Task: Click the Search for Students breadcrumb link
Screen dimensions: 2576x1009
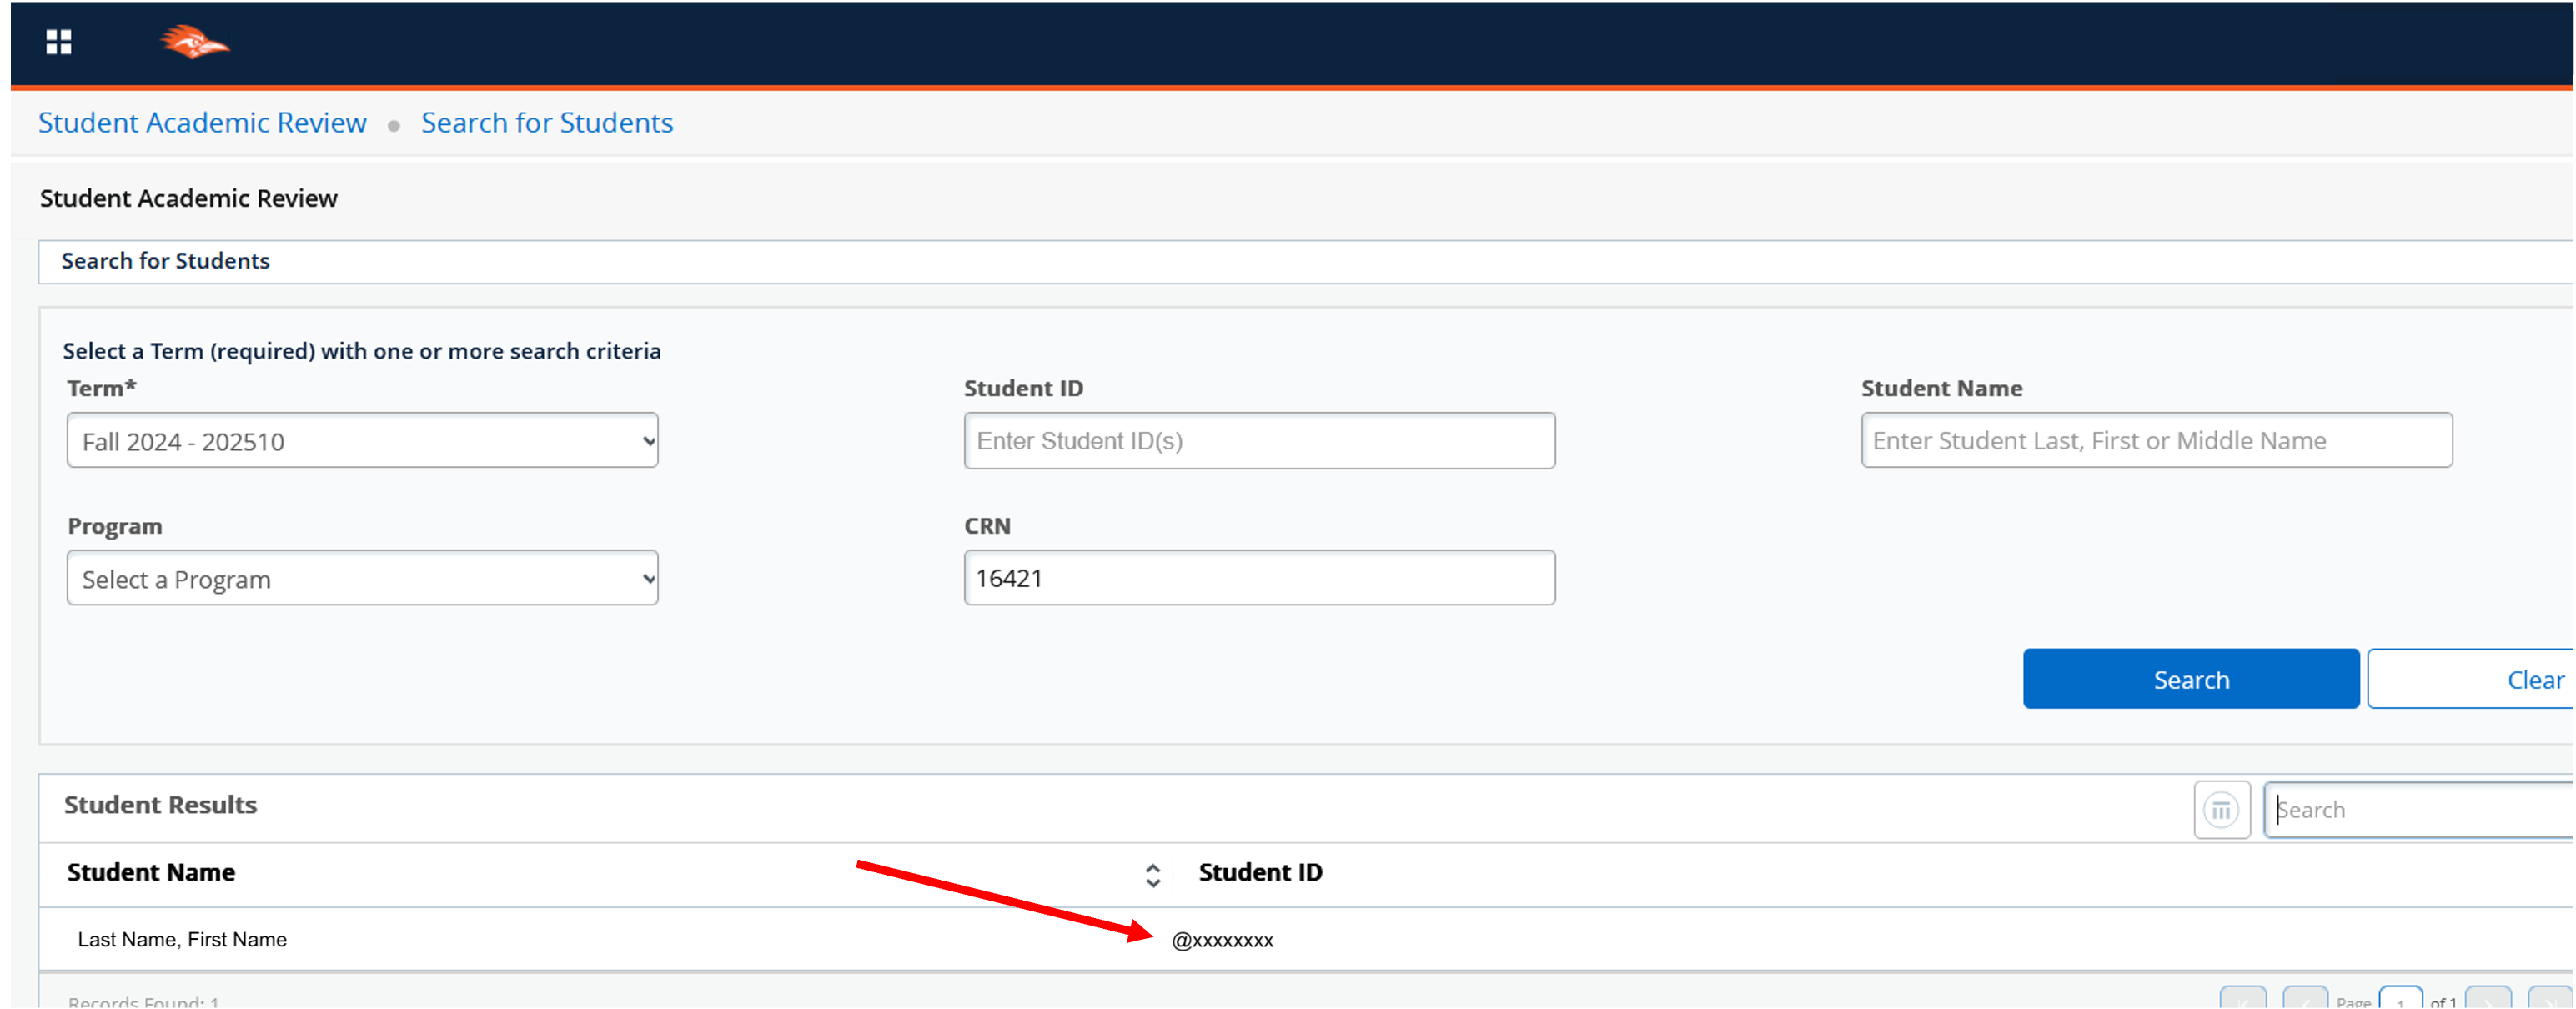Action: point(546,123)
